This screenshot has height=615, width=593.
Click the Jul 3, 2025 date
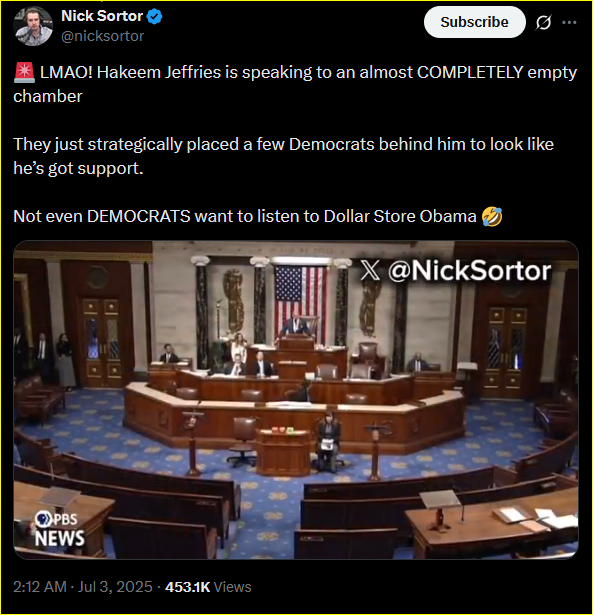point(115,587)
